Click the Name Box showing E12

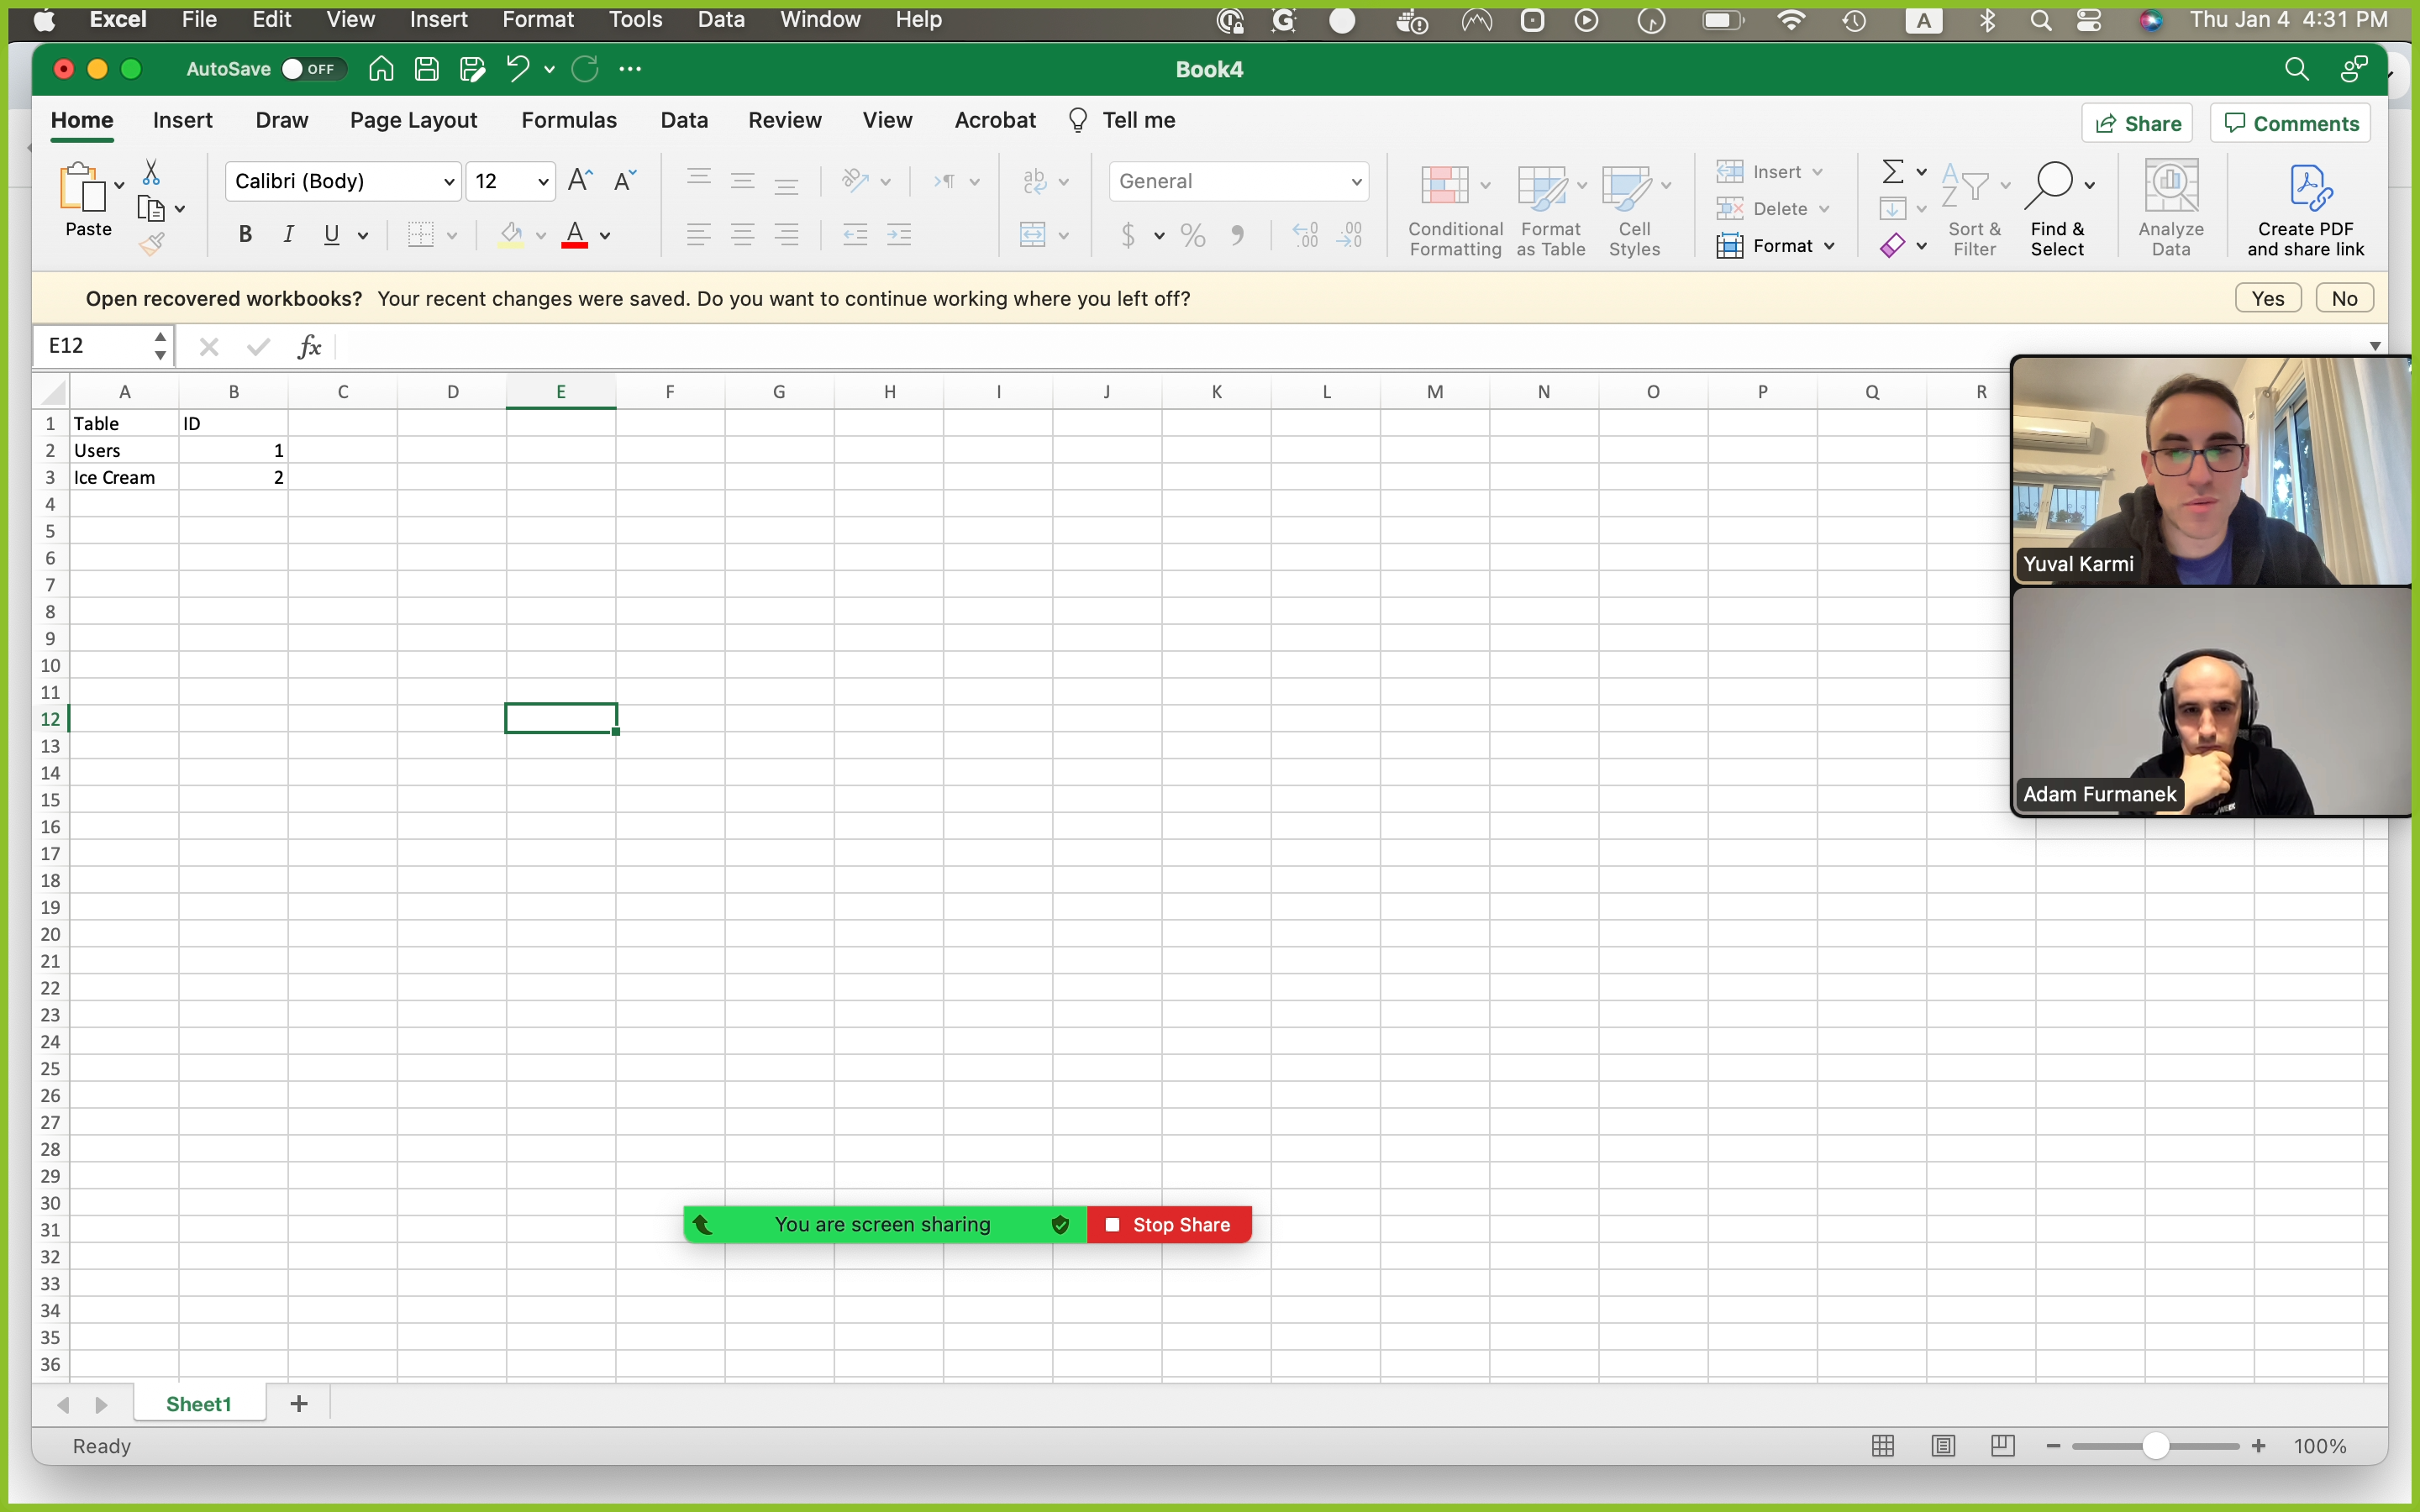coord(102,346)
